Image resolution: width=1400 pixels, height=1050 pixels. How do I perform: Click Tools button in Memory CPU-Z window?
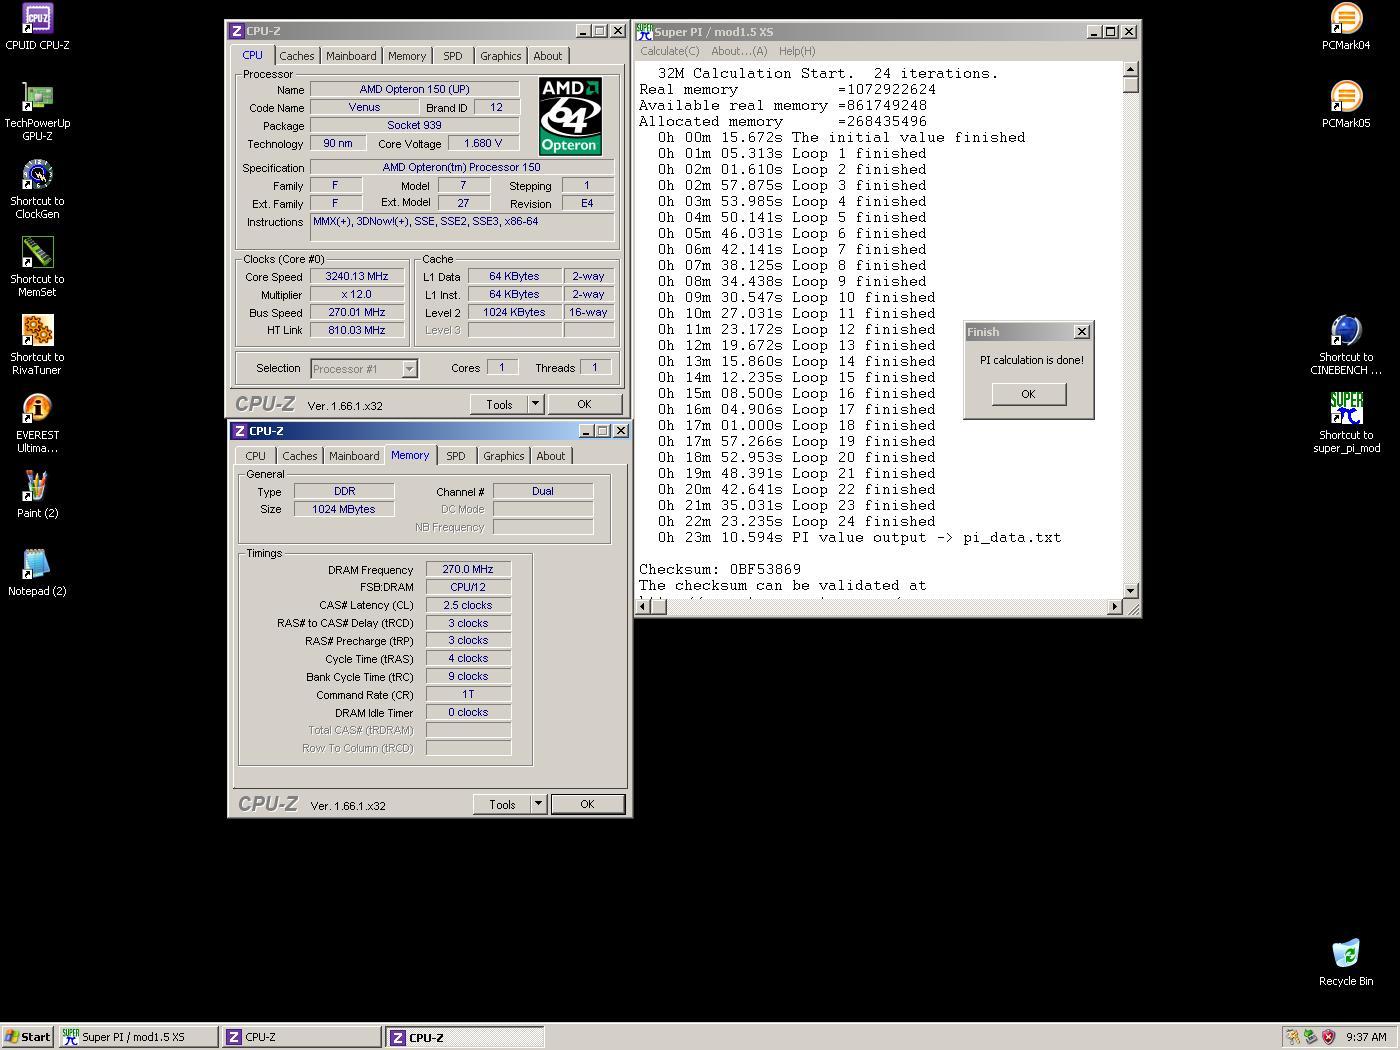pos(502,804)
